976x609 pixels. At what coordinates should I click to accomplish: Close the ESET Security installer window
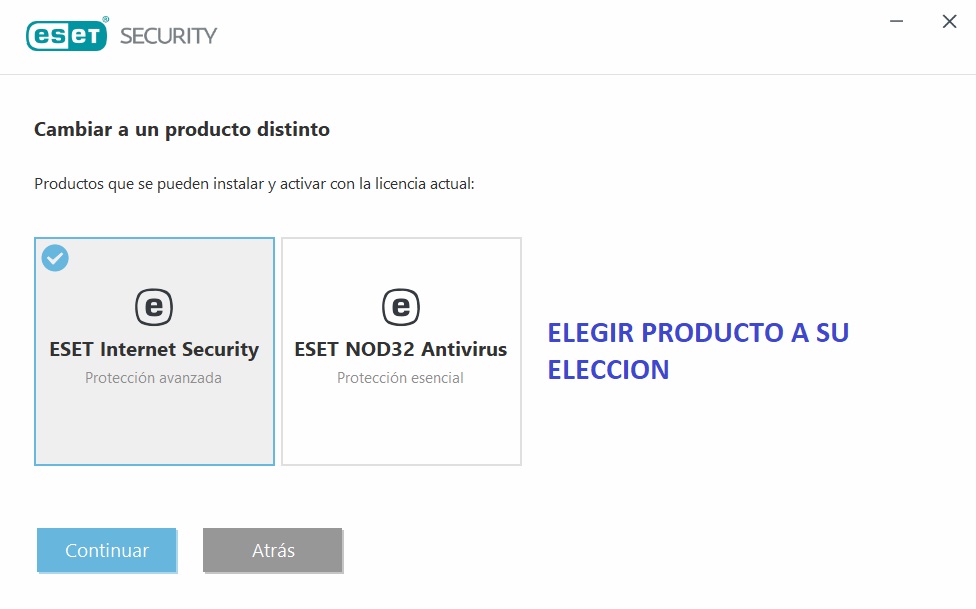(949, 21)
